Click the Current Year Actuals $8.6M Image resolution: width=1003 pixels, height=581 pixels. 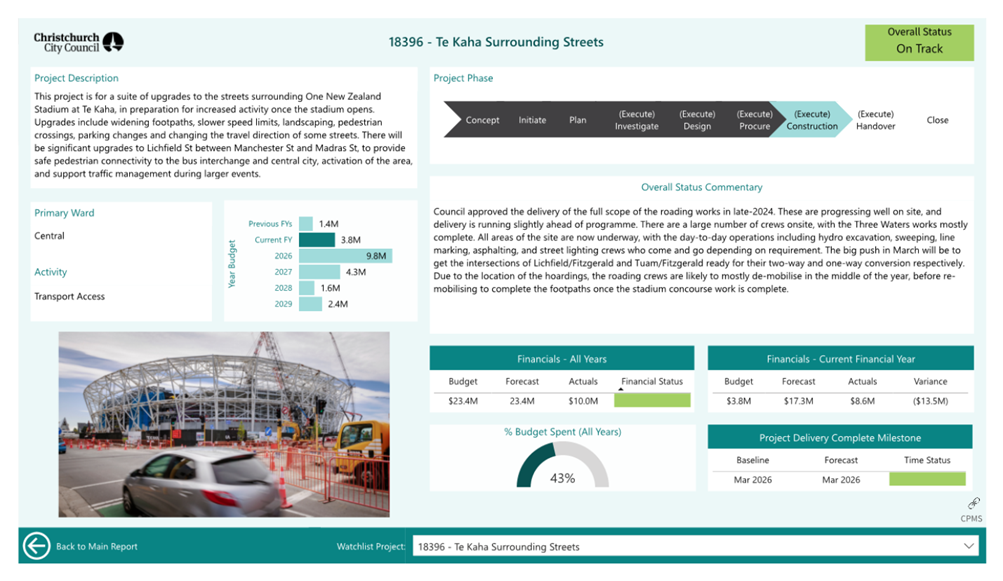tap(862, 401)
